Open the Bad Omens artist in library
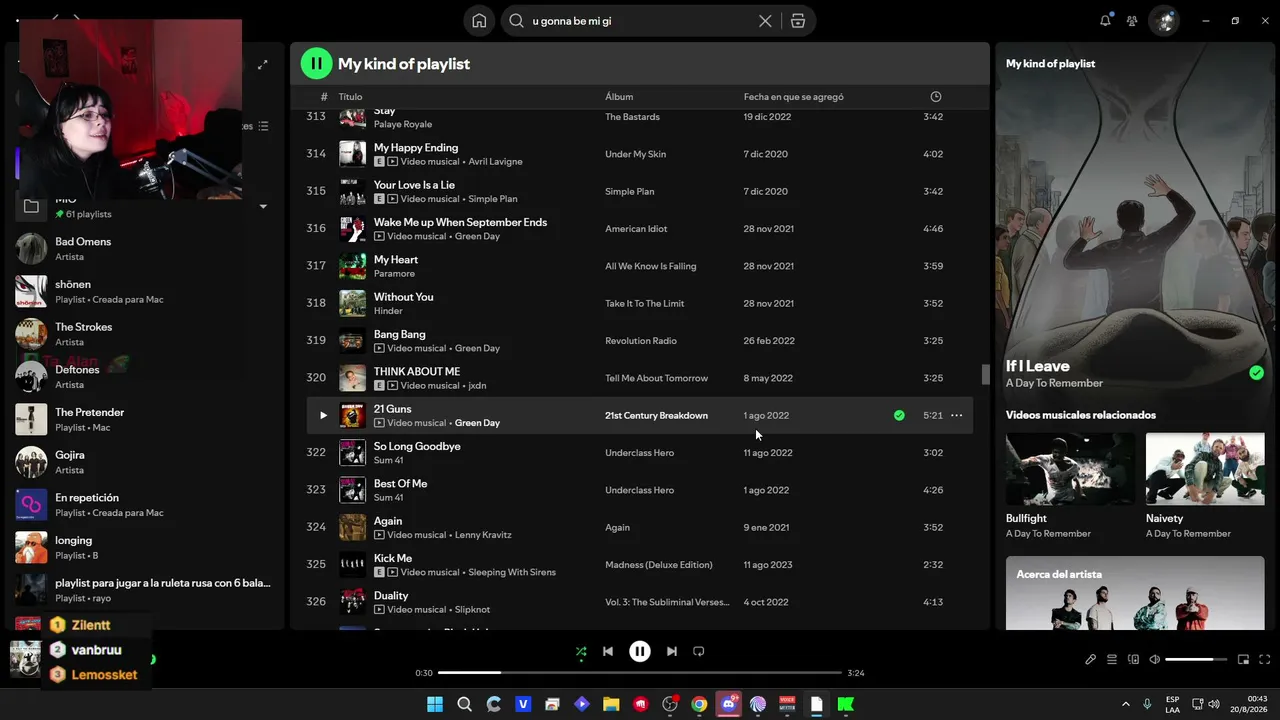 [x=145, y=249]
